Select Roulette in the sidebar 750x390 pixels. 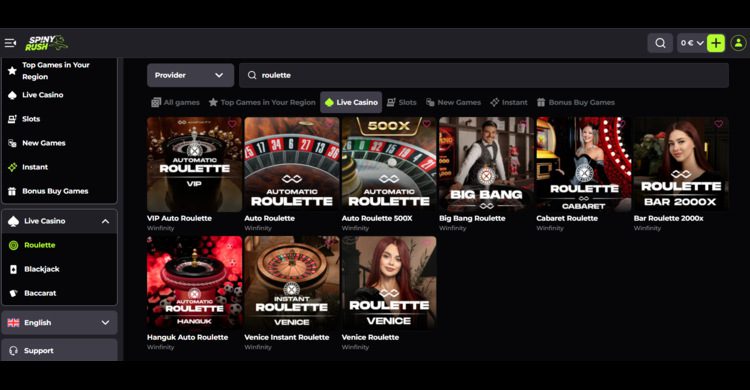point(59,245)
